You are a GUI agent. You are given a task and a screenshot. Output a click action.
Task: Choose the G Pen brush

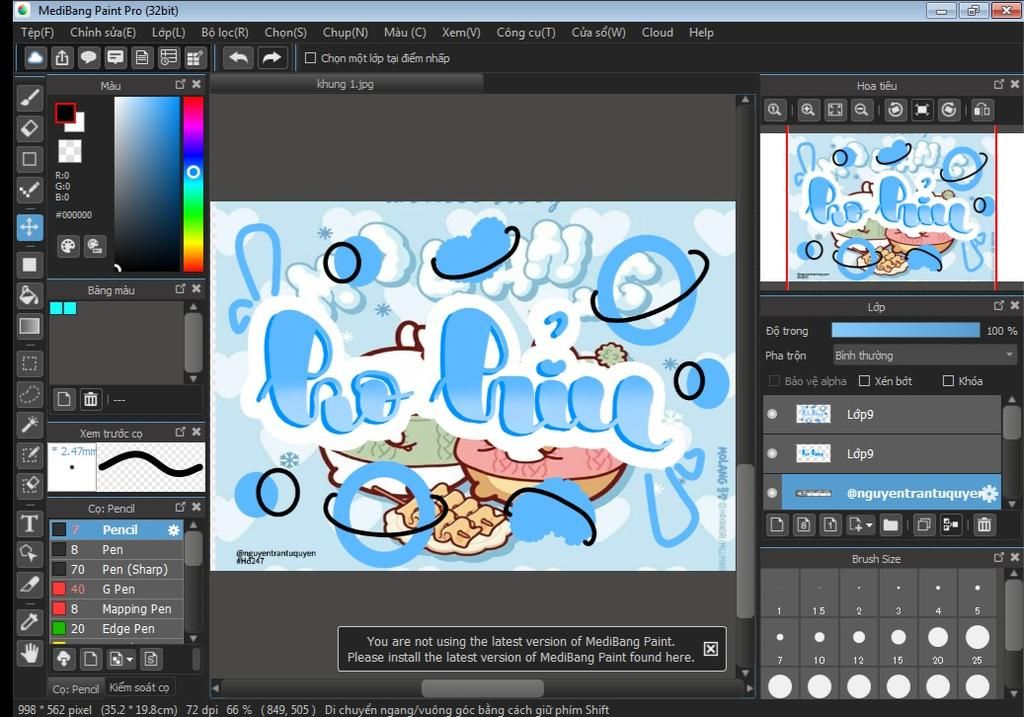click(116, 589)
